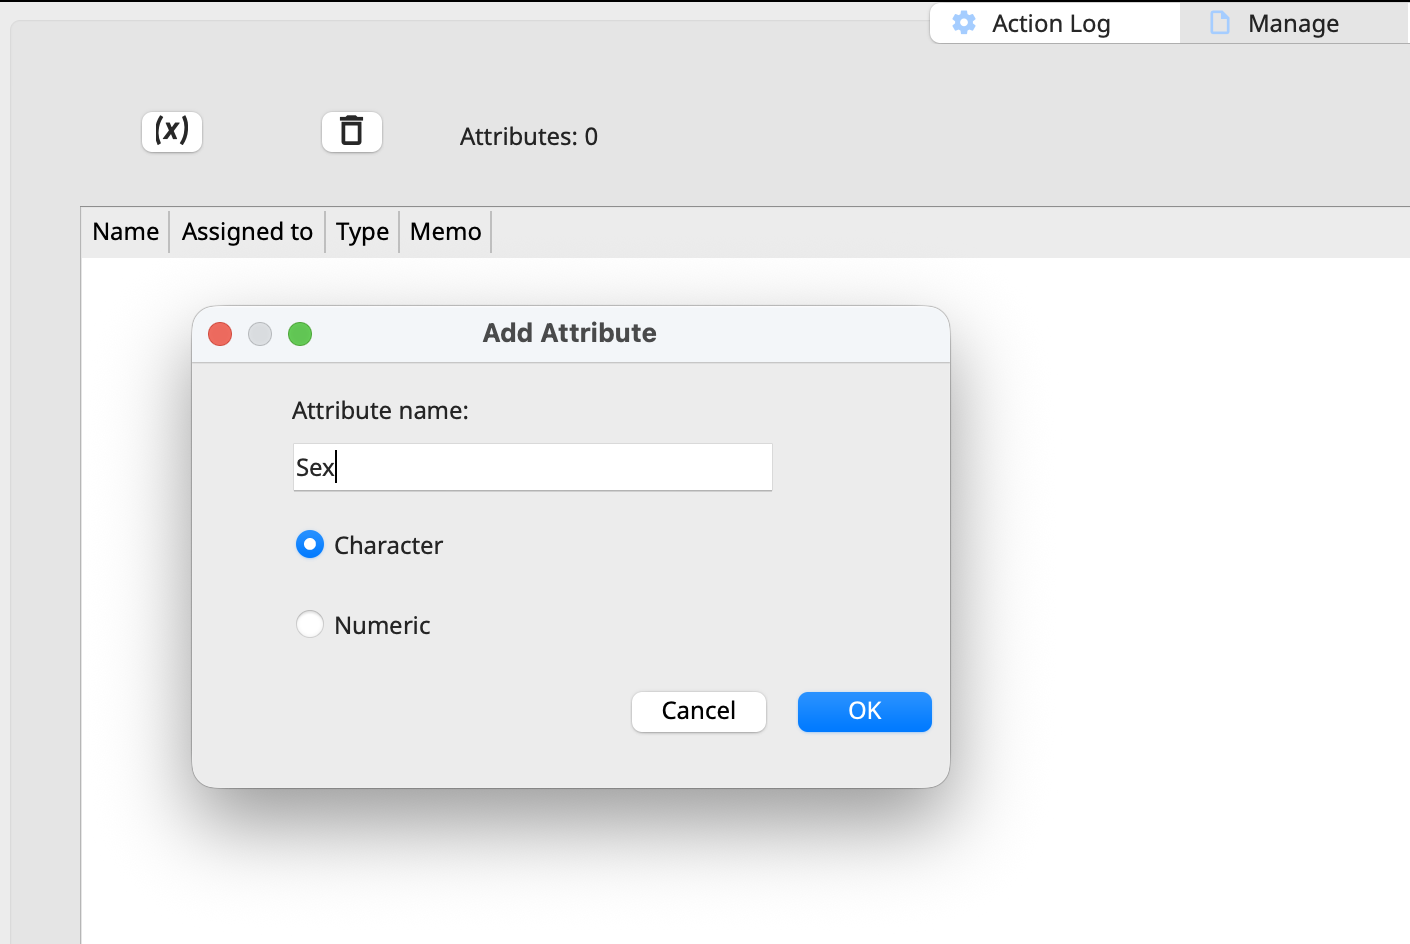Click the trash delete attribute icon

(352, 131)
